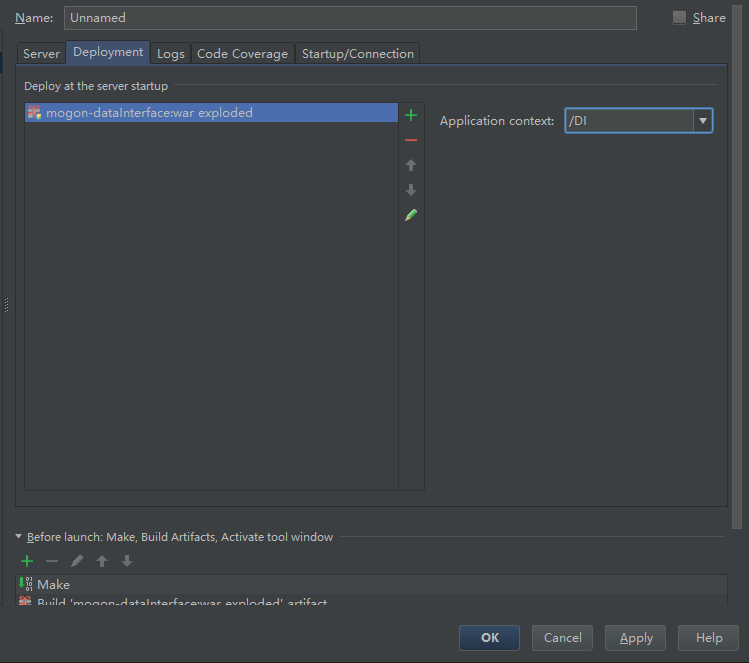Go to Startup/Connection tab
This screenshot has width=749, height=663.
pyautogui.click(x=358, y=54)
